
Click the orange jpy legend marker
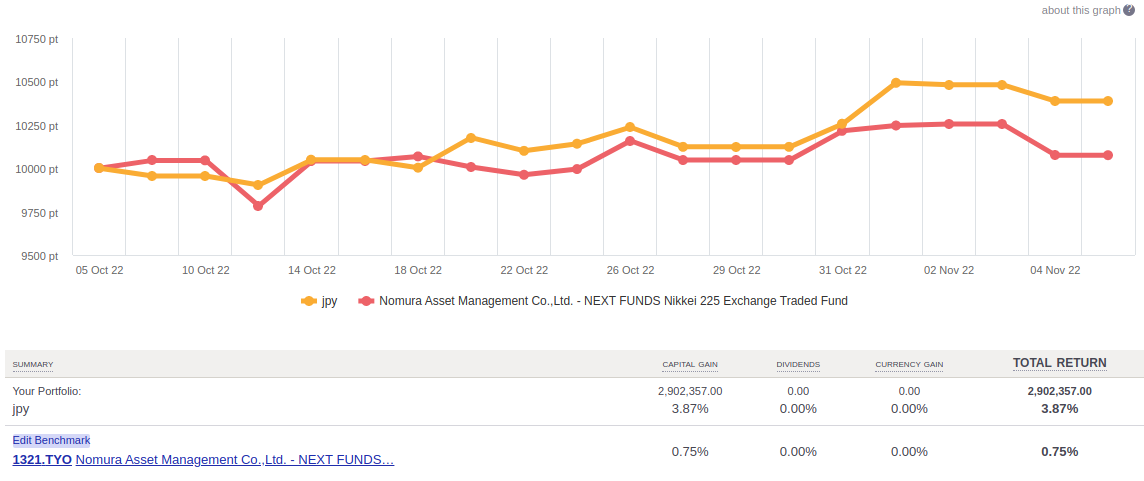point(308,300)
